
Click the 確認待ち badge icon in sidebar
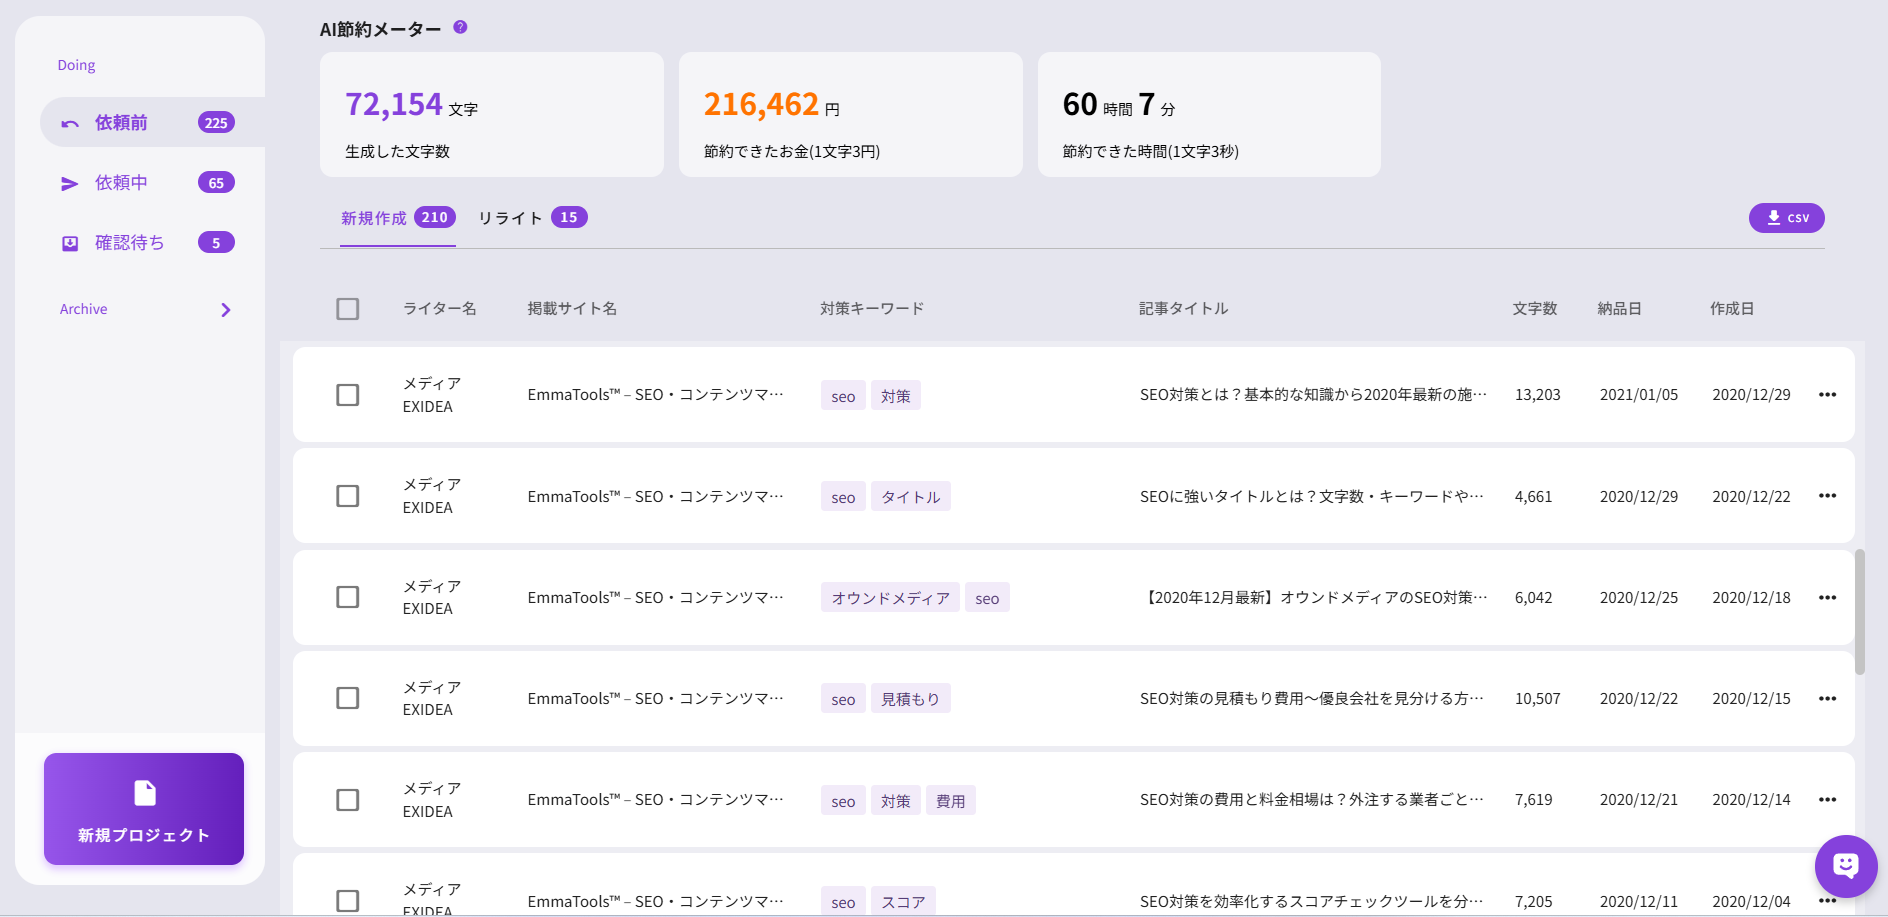67,242
